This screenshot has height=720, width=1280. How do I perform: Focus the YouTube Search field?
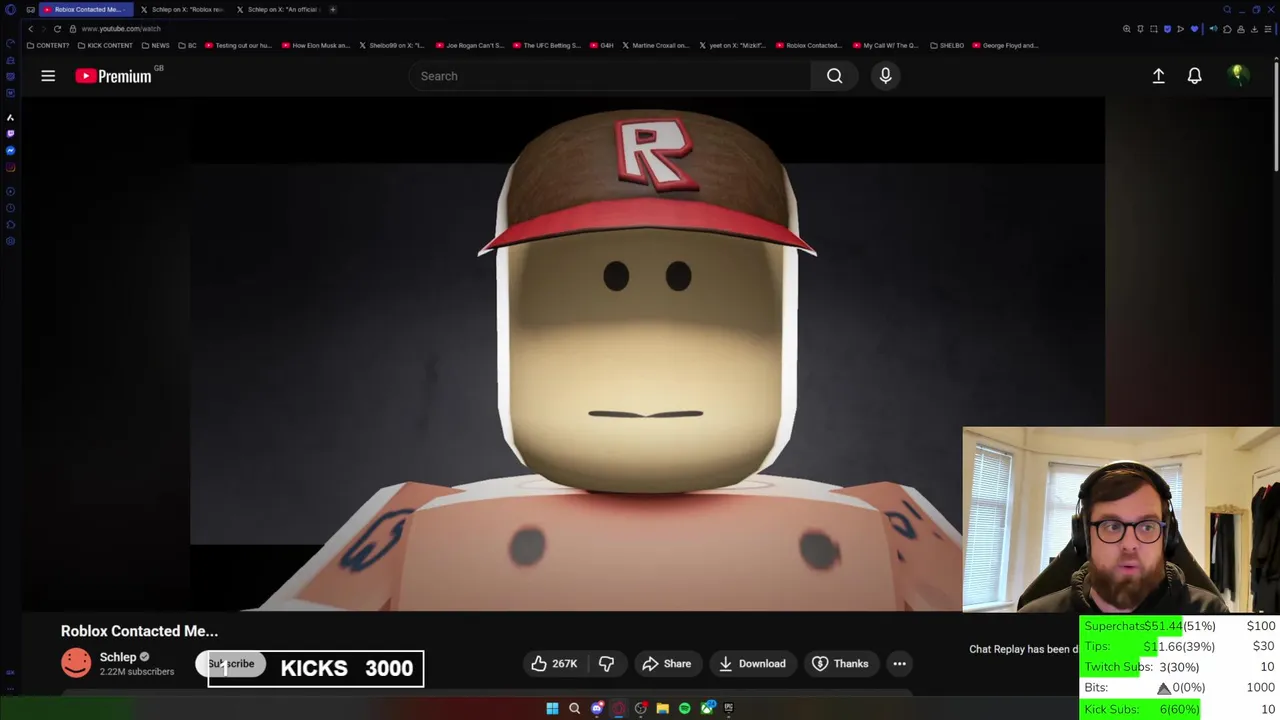(610, 76)
